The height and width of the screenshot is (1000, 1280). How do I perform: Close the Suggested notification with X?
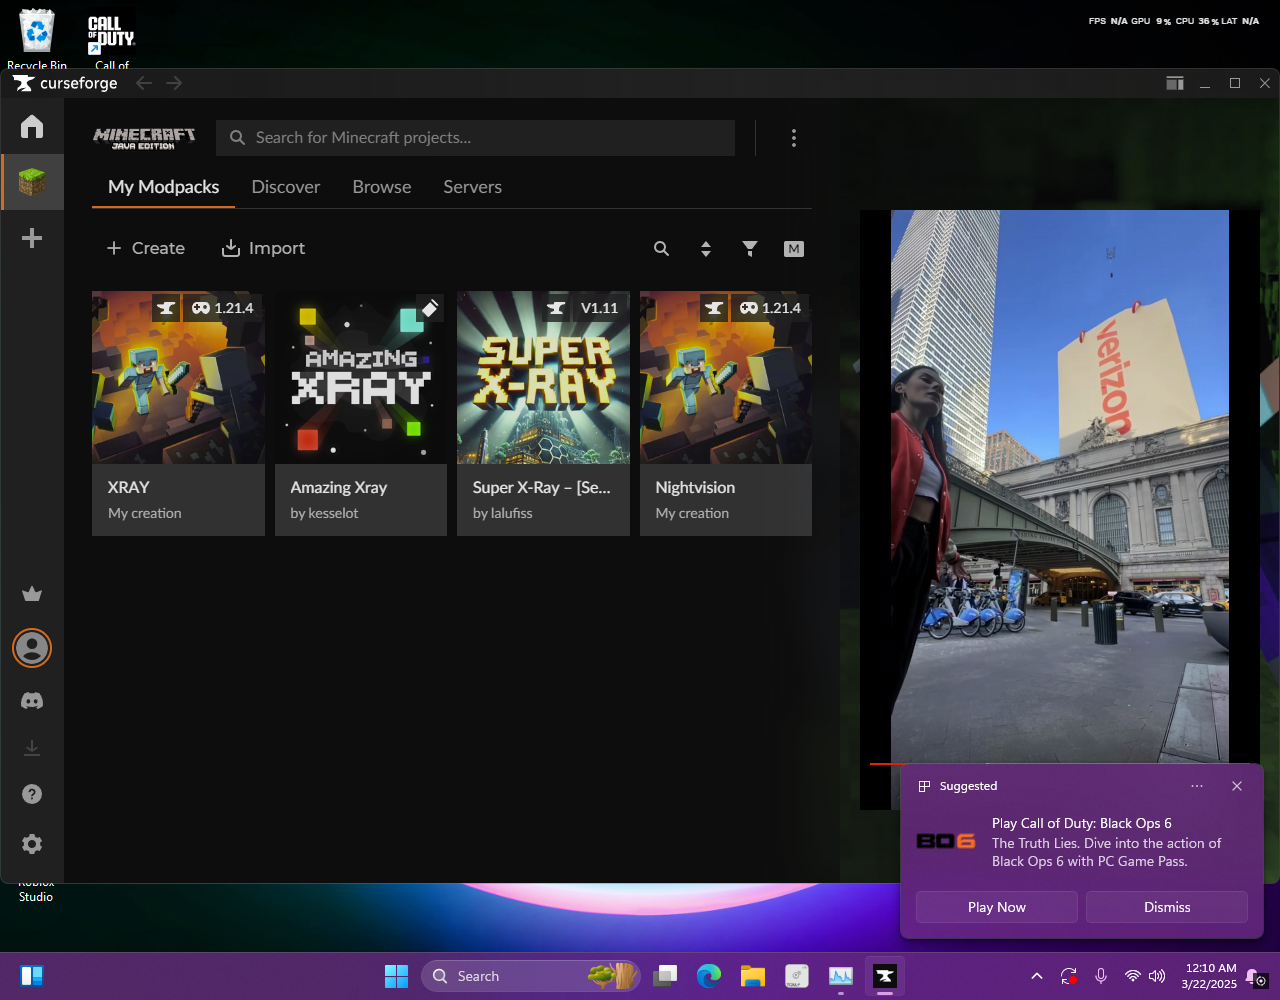click(x=1237, y=786)
